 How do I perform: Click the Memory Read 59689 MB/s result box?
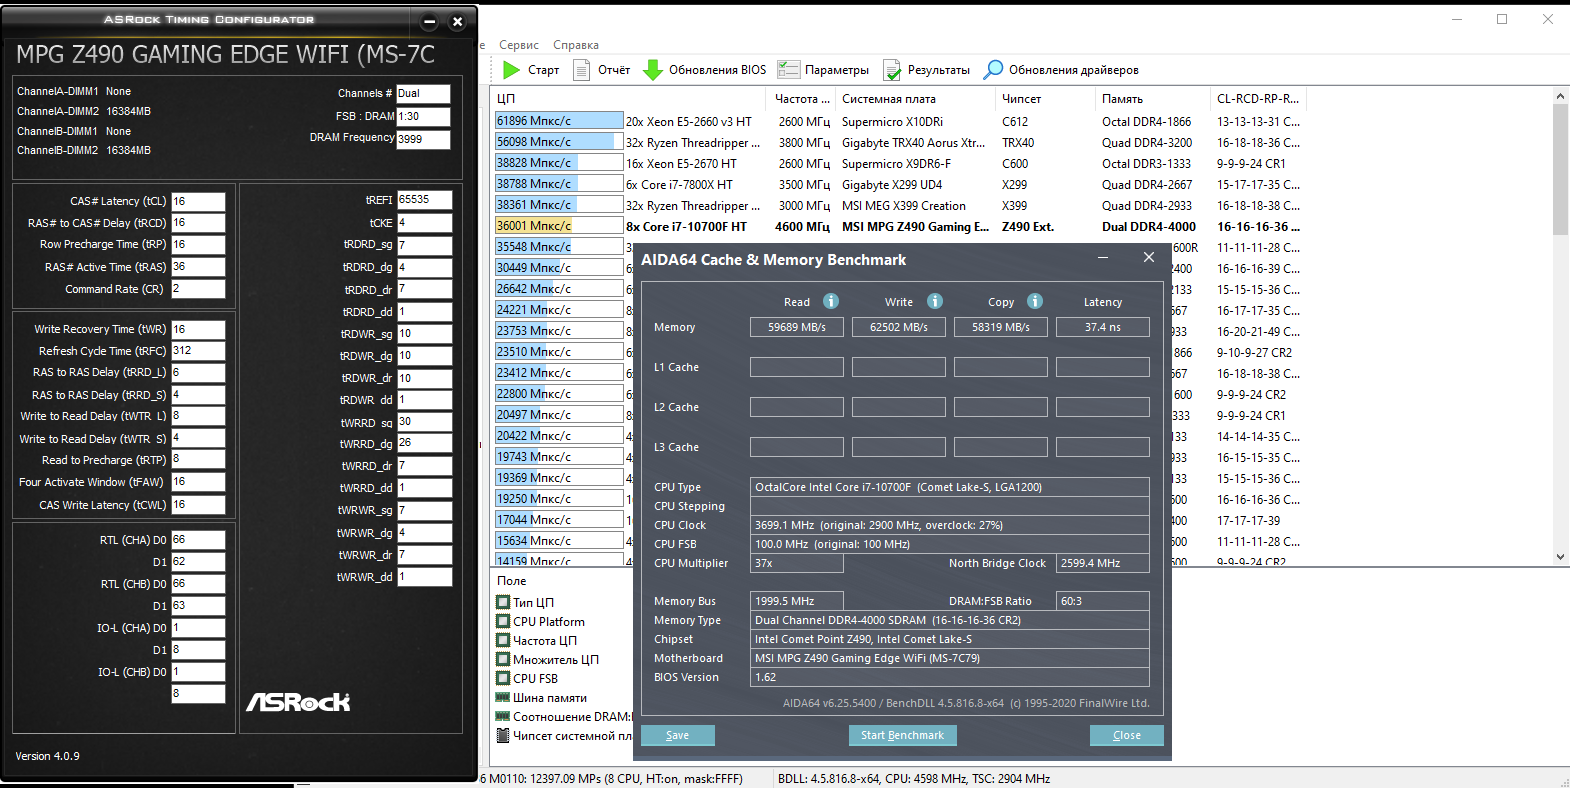coord(797,327)
